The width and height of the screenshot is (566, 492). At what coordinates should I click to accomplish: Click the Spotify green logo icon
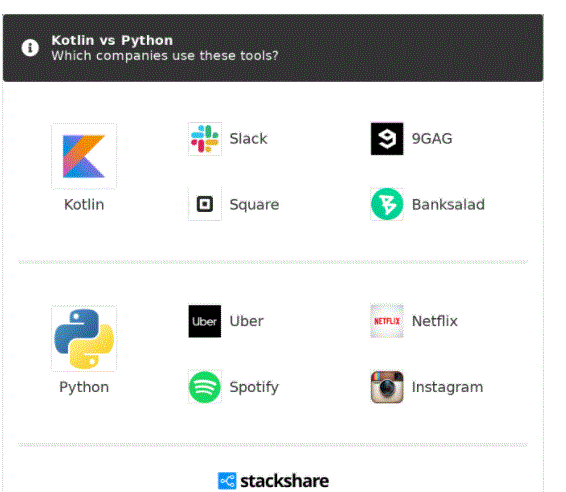click(205, 387)
